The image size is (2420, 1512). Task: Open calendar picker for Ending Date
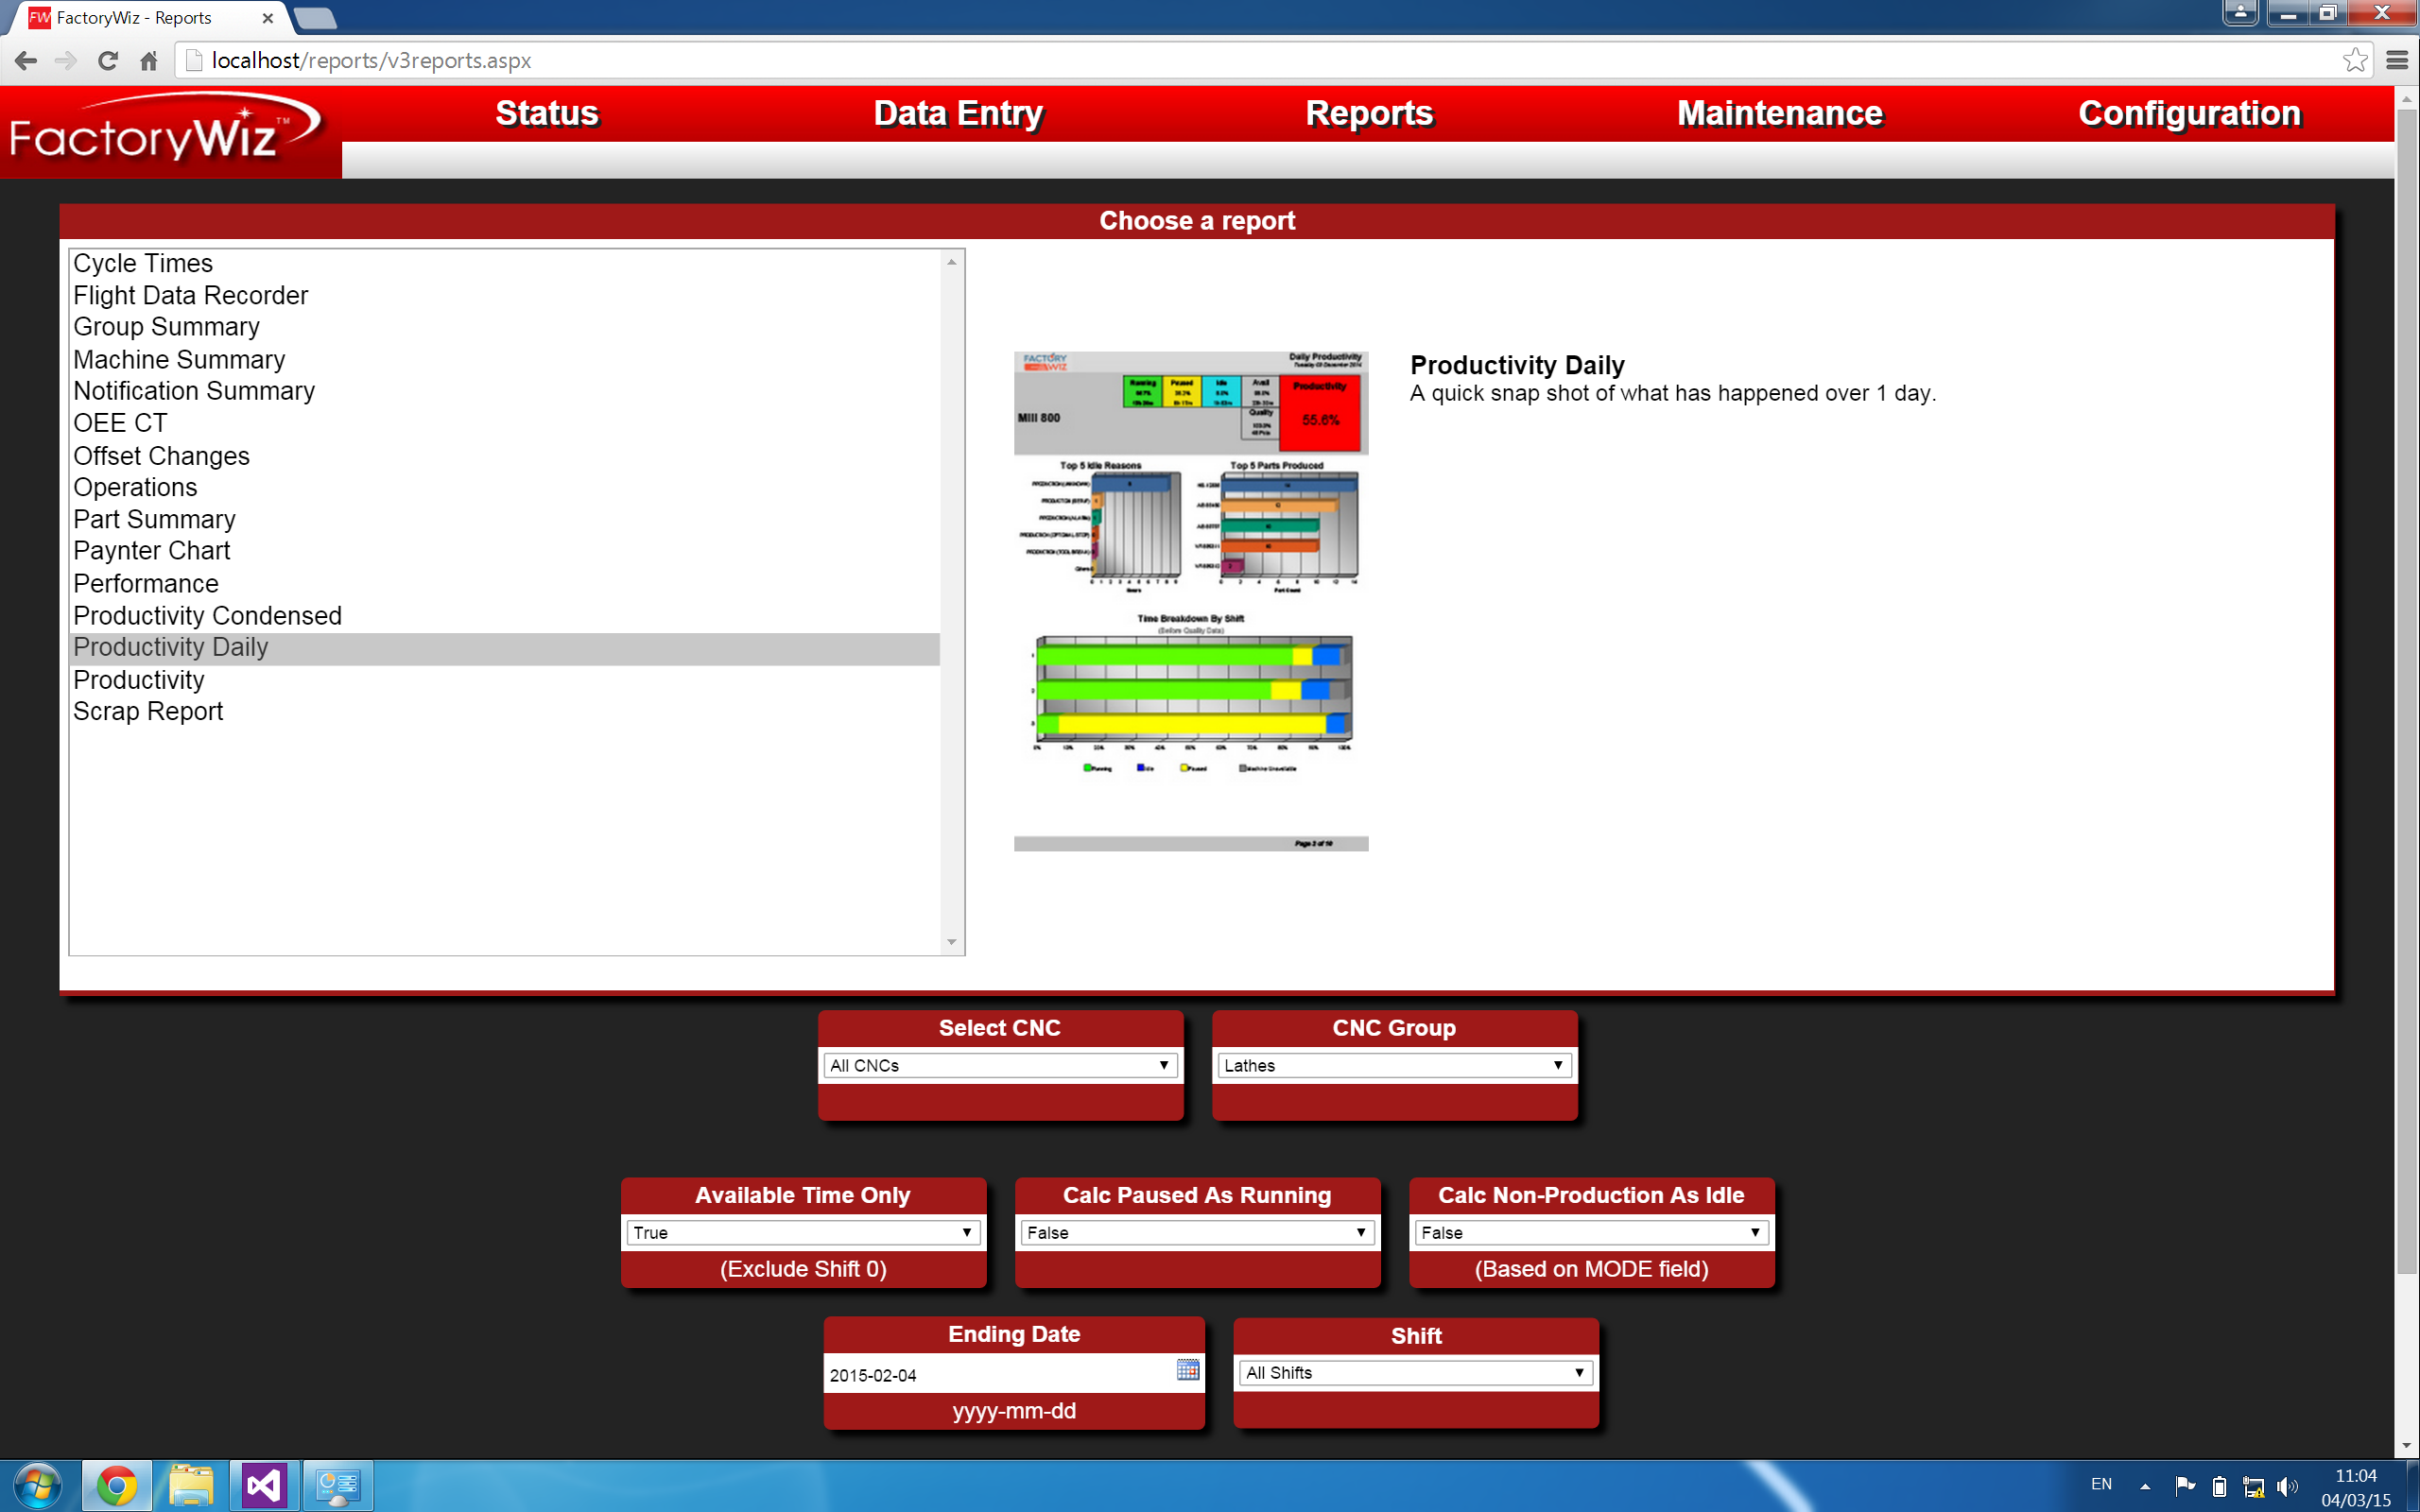[x=1187, y=1370]
